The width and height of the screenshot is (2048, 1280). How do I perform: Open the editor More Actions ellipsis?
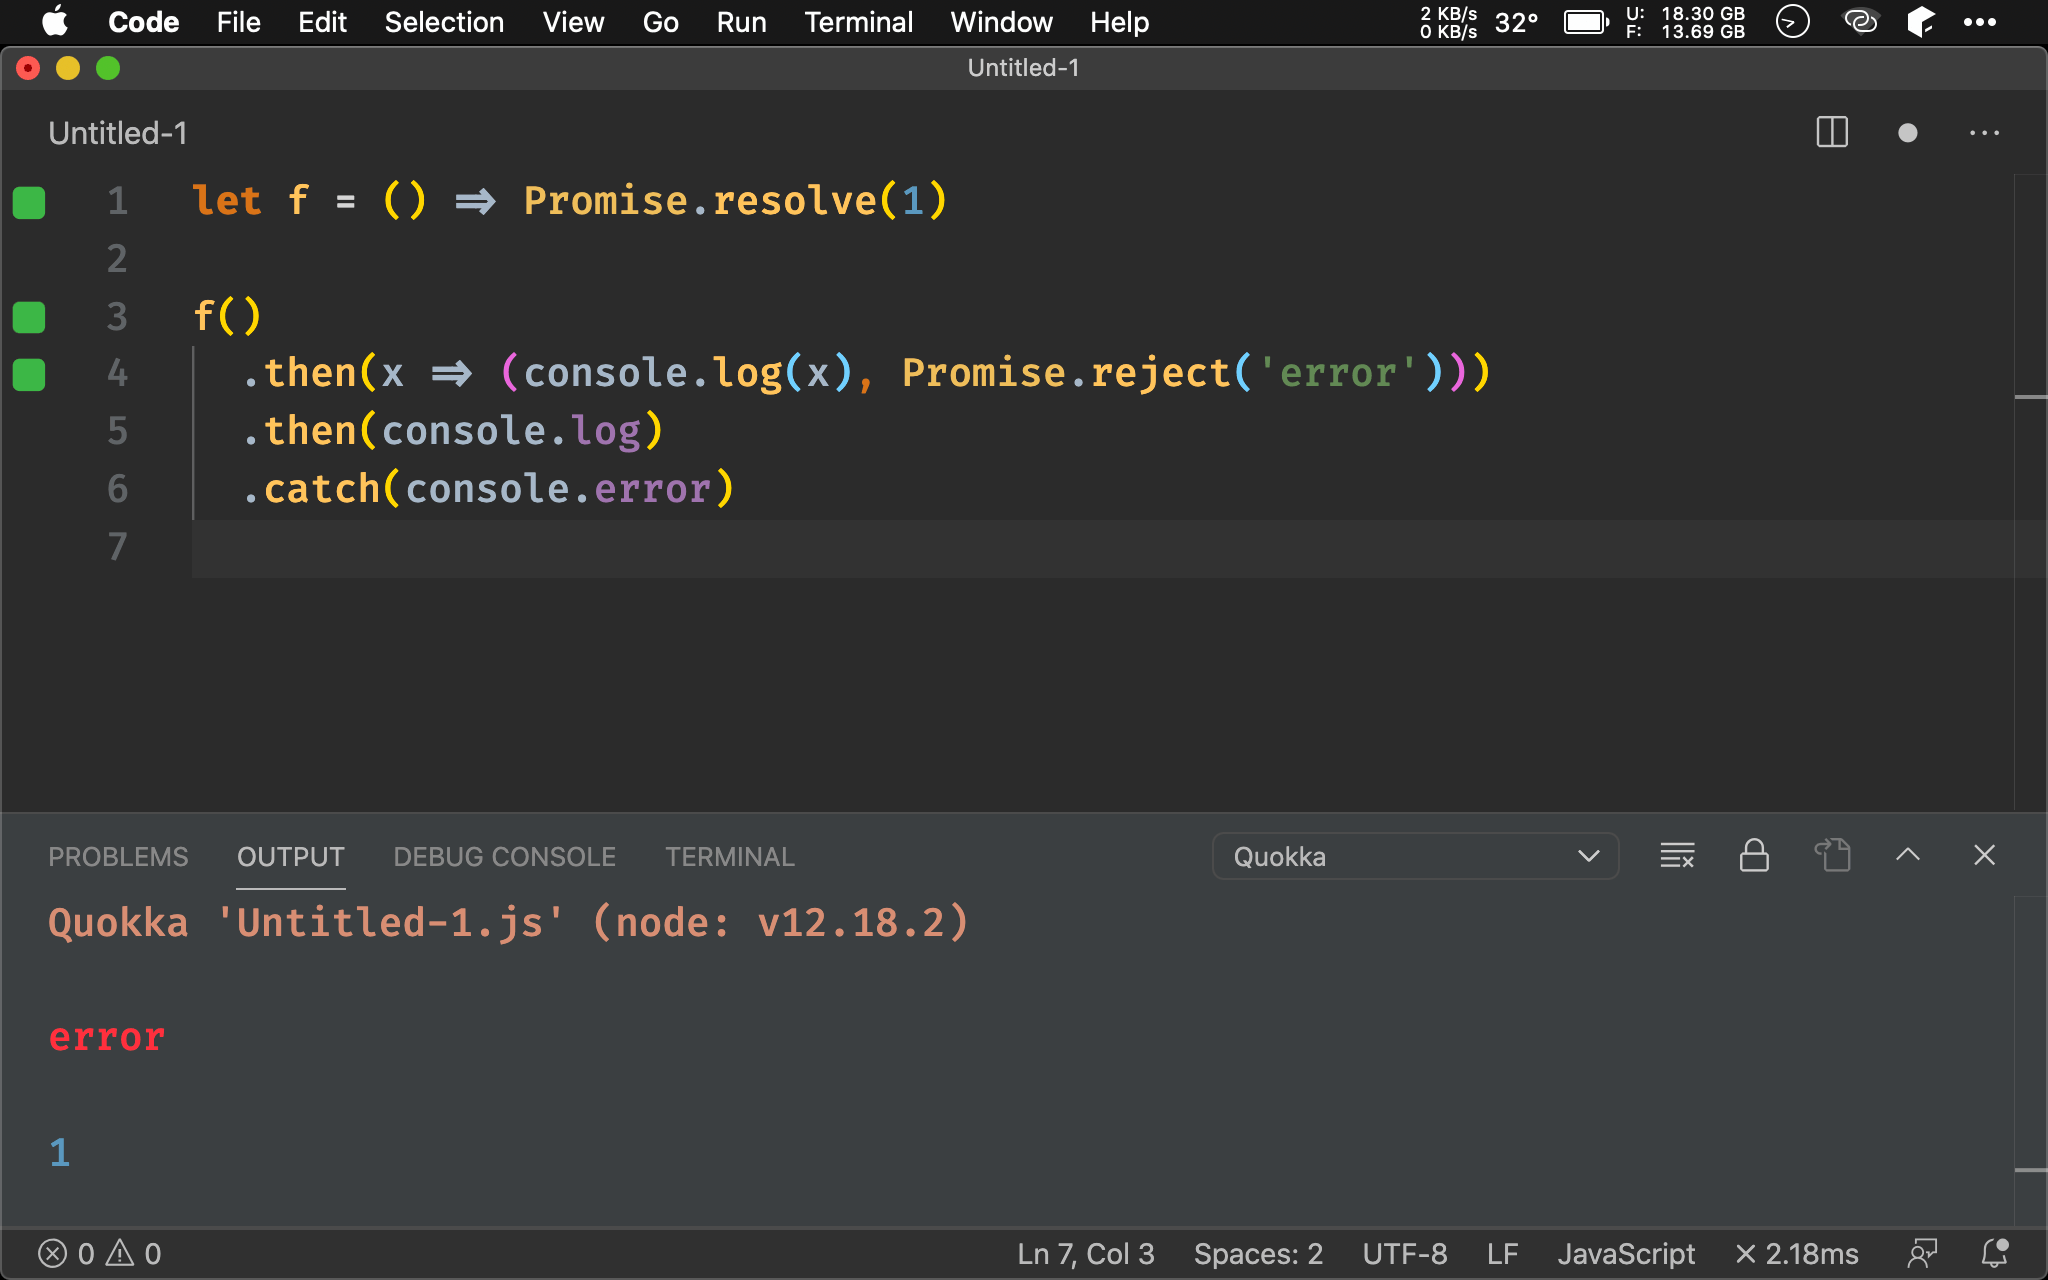[x=1984, y=133]
